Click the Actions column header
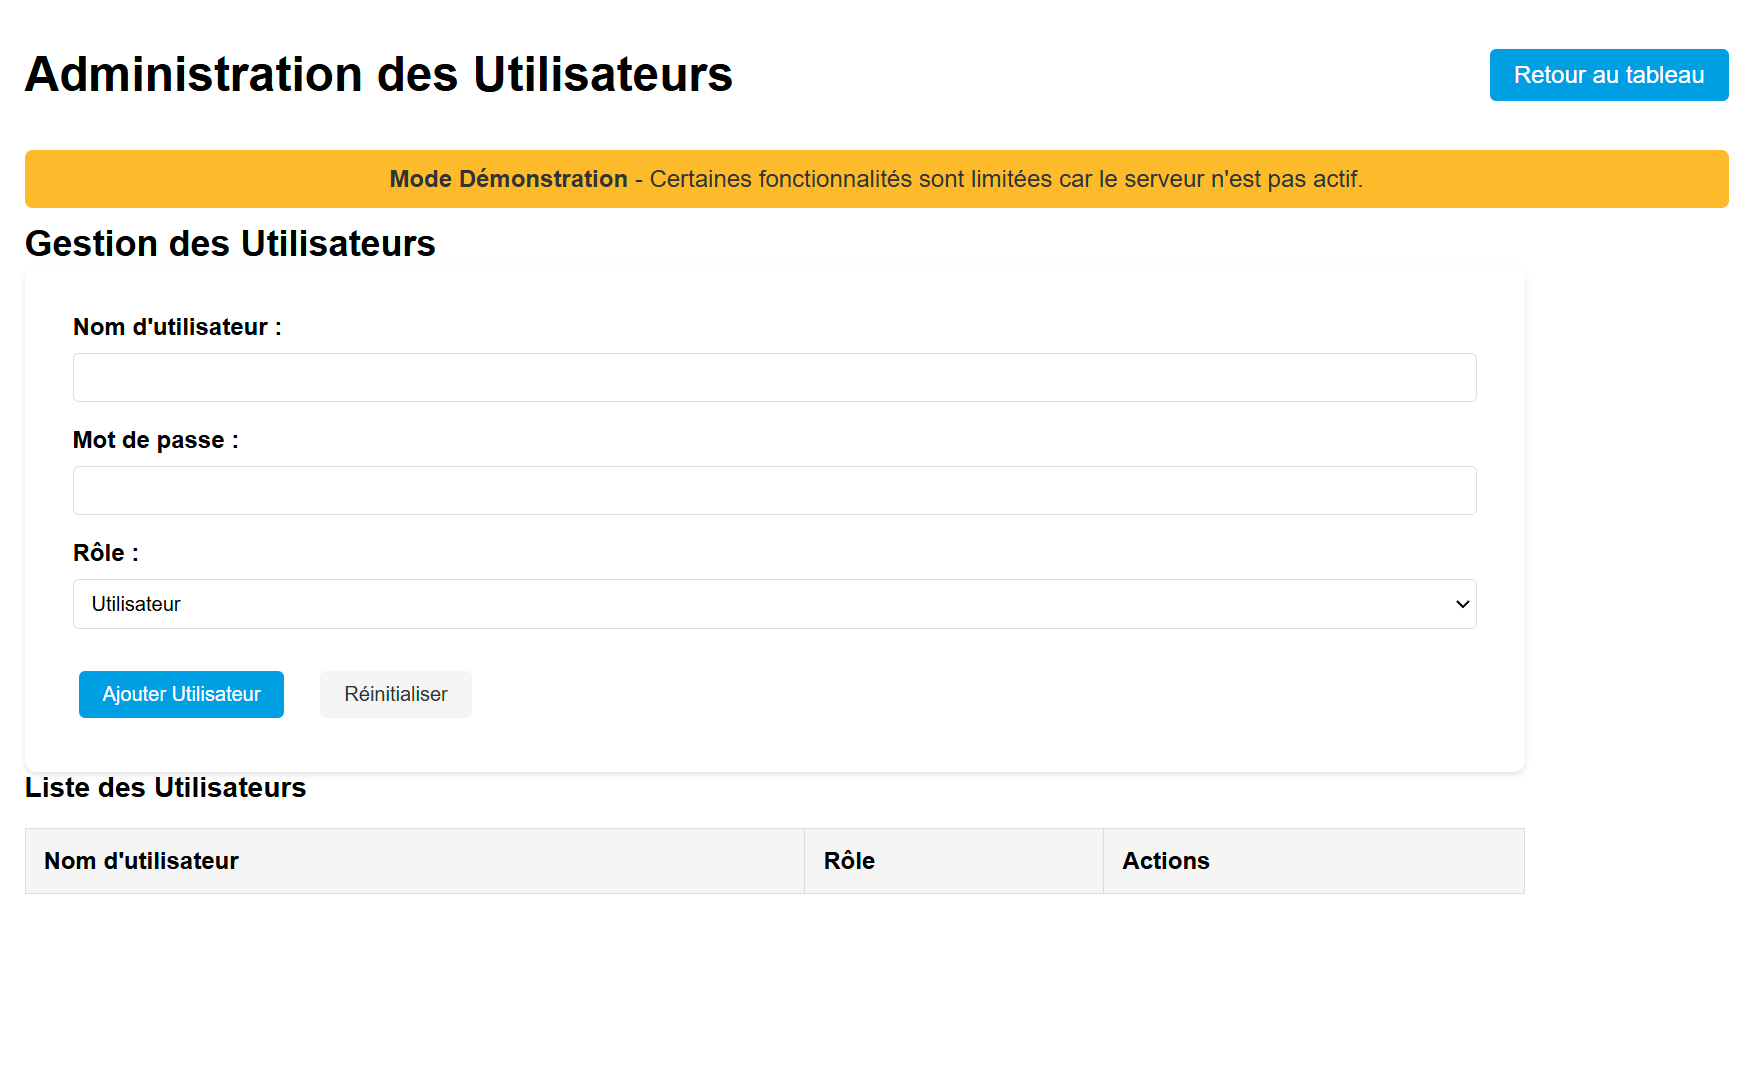This screenshot has height=1078, width=1764. (1165, 861)
